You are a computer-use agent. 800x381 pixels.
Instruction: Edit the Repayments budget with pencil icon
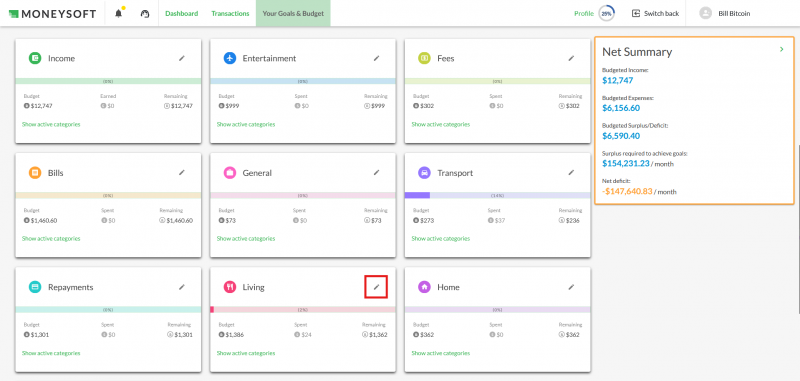pos(182,287)
